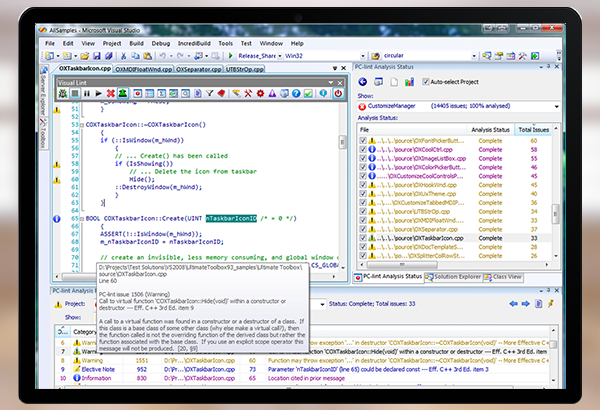The width and height of the screenshot is (600, 410).
Task: Select the OXDocTemplateS row in the file list
Action: point(454,247)
